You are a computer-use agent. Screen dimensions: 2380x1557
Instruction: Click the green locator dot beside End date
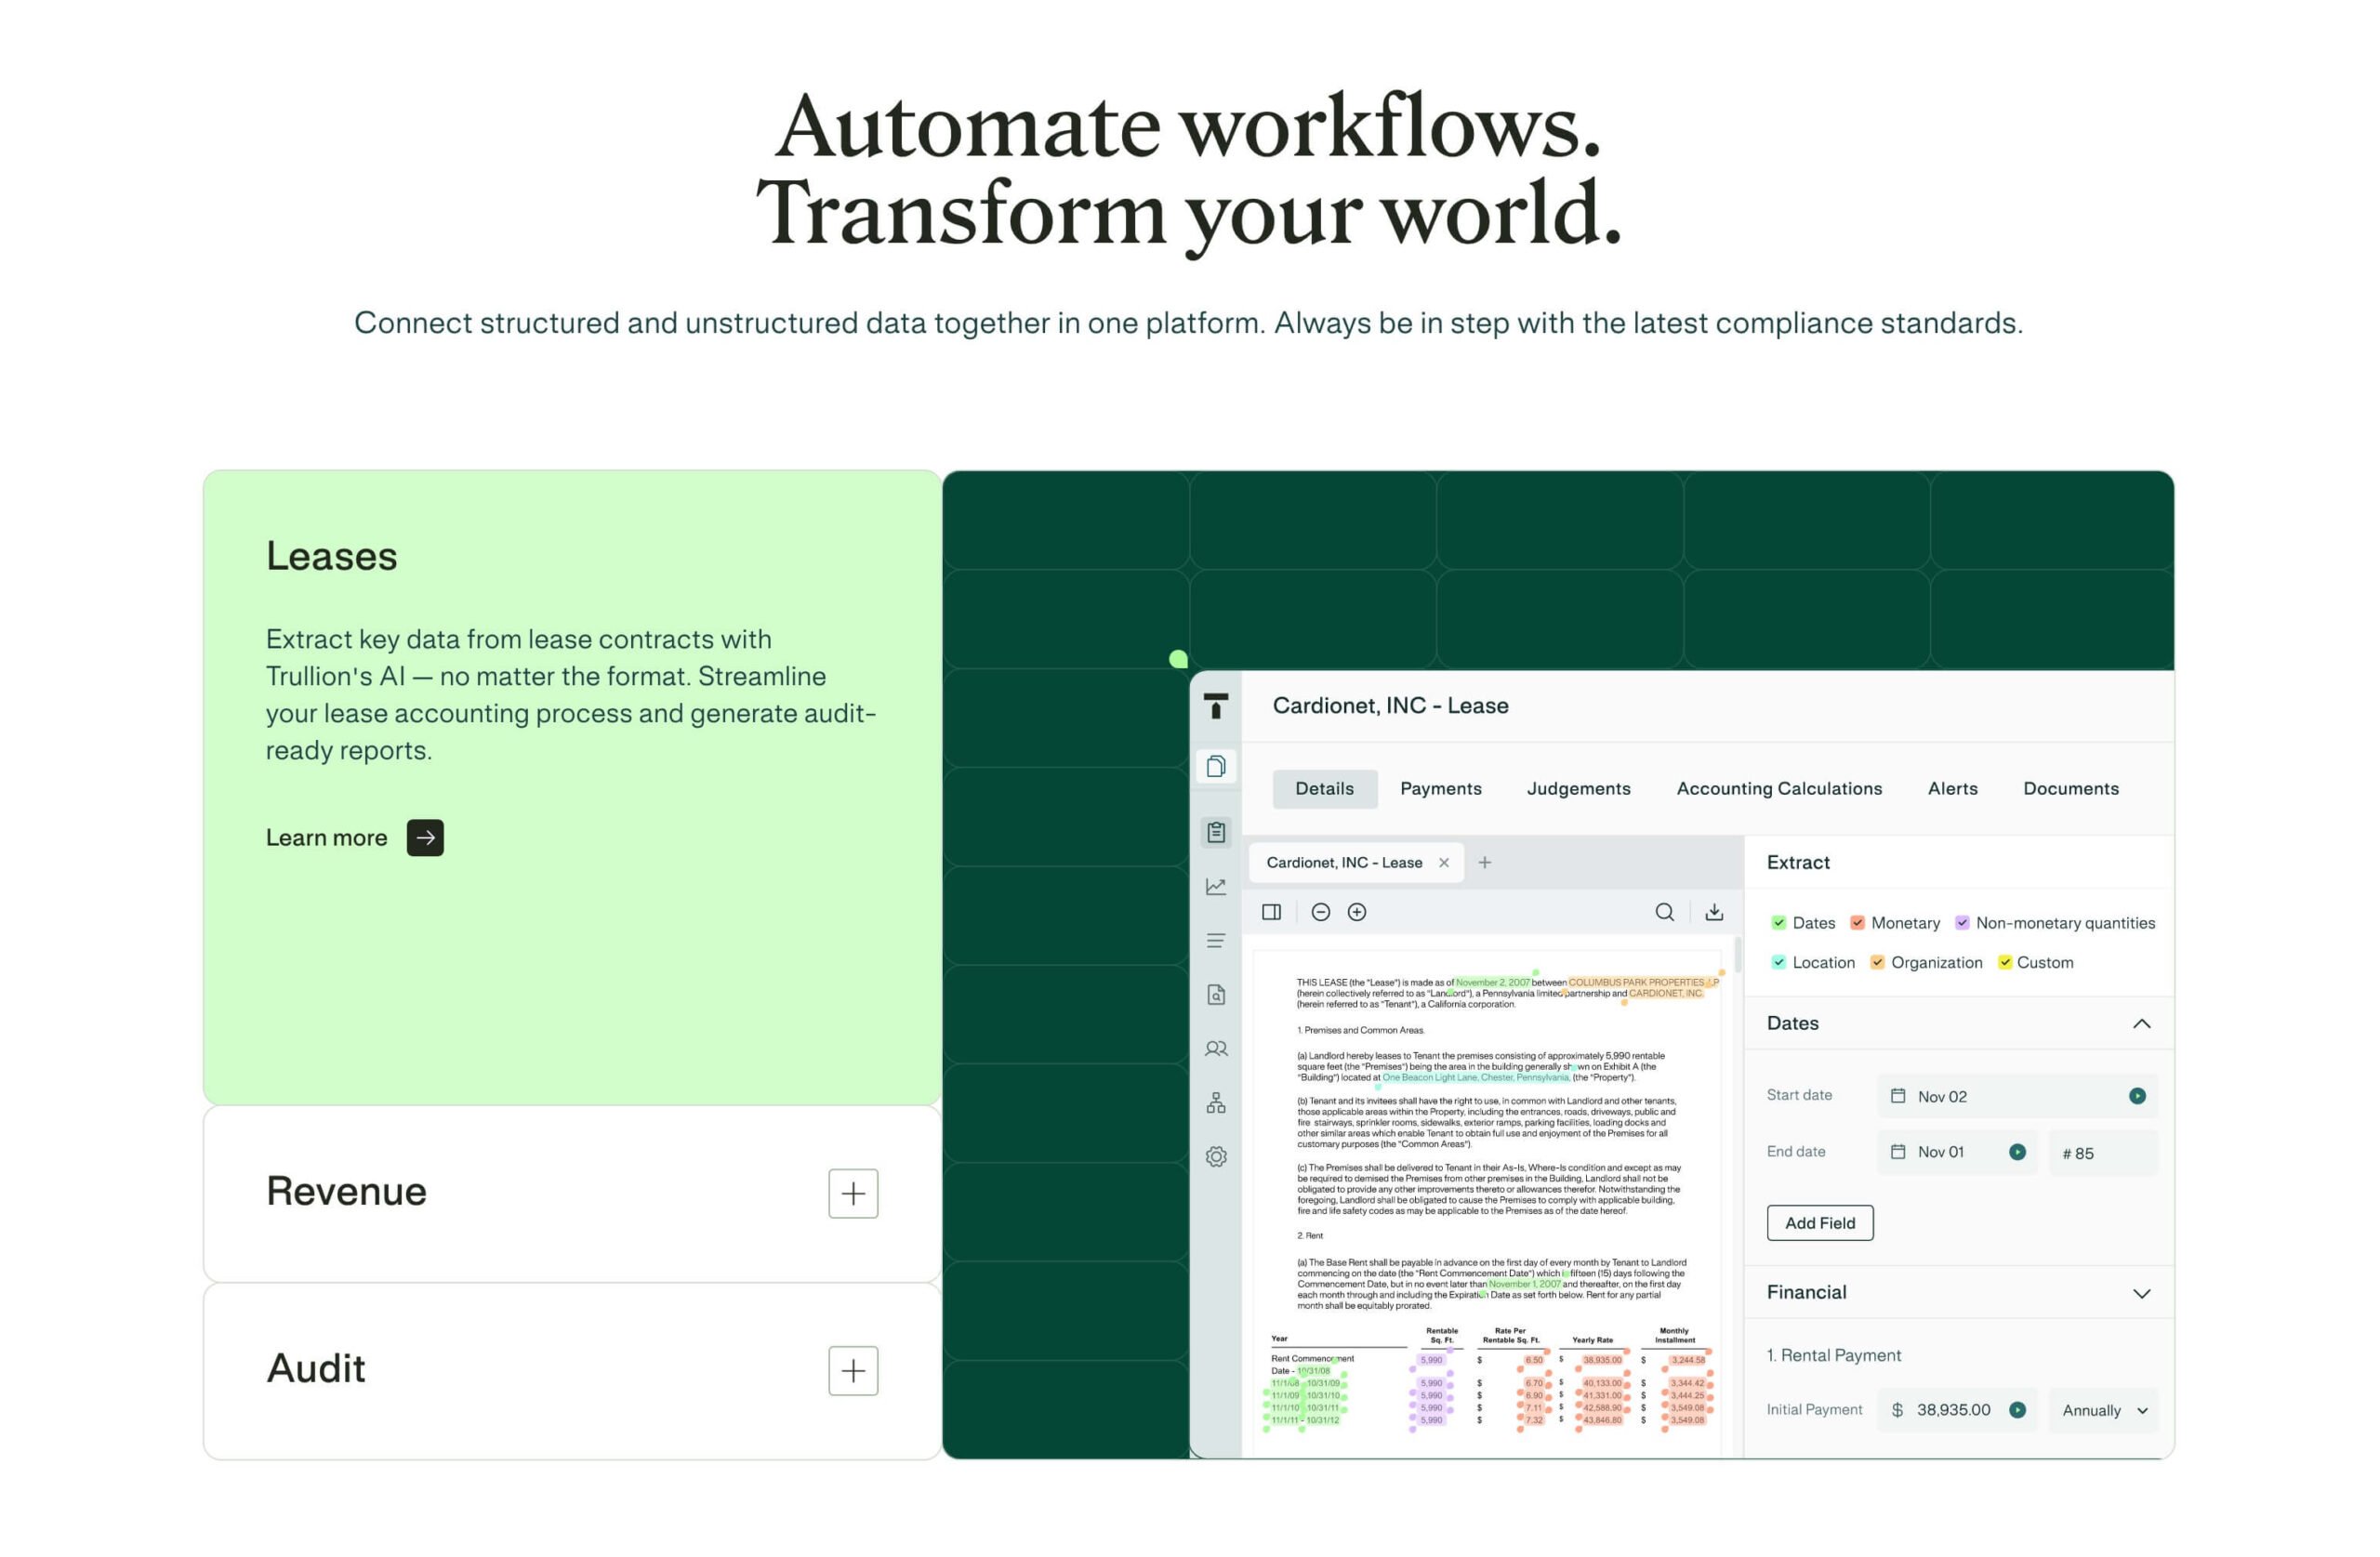coord(2017,1152)
